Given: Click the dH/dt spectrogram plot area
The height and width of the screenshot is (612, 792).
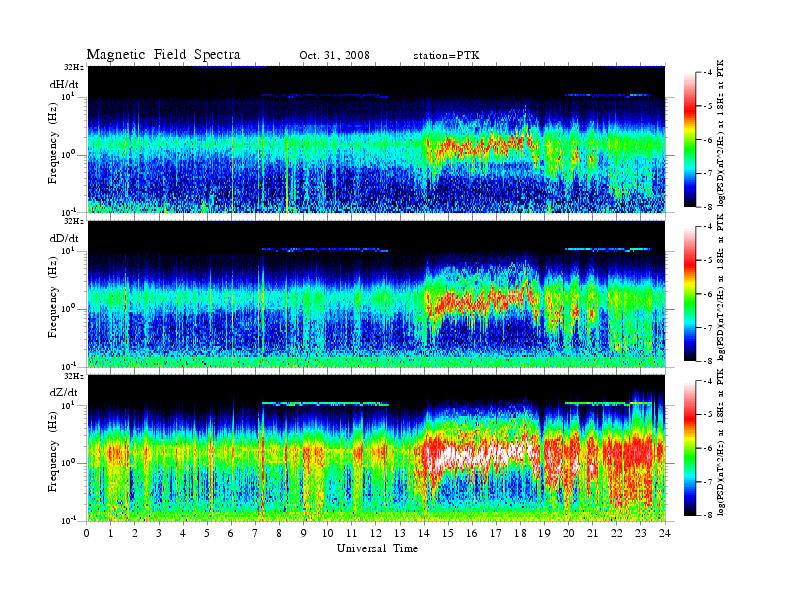Looking at the screenshot, I should coord(377,139).
